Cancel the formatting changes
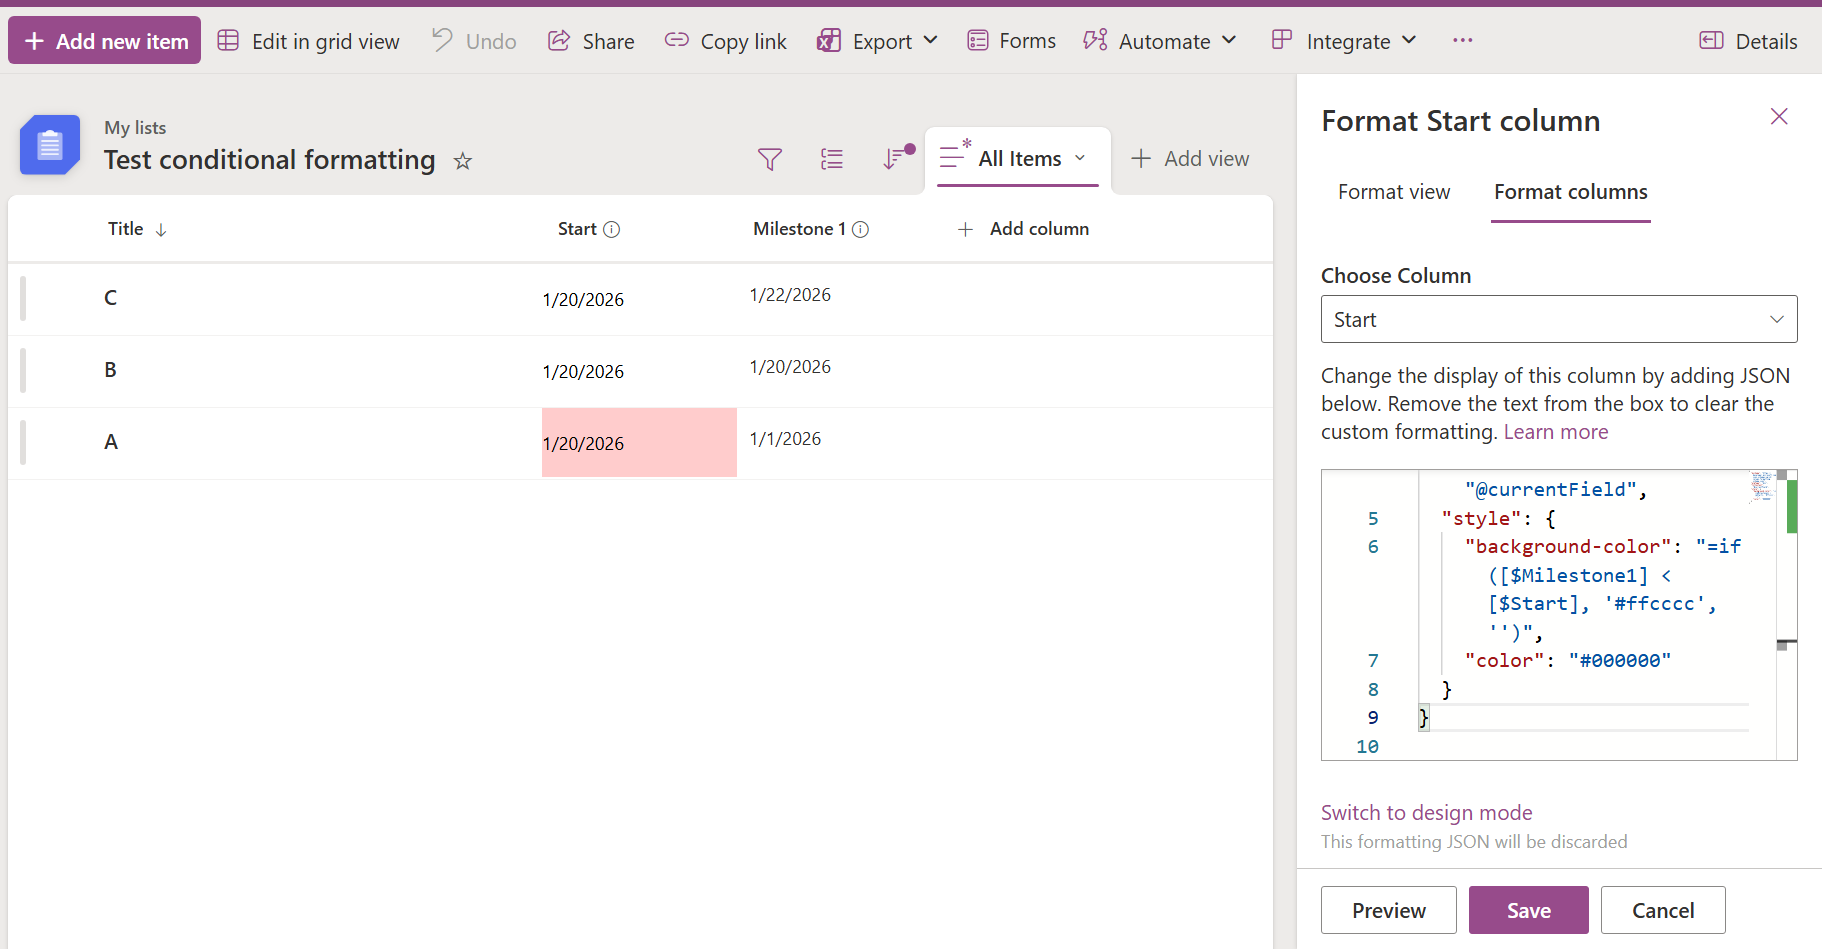Screen dimensions: 1822x949 coord(1663,910)
